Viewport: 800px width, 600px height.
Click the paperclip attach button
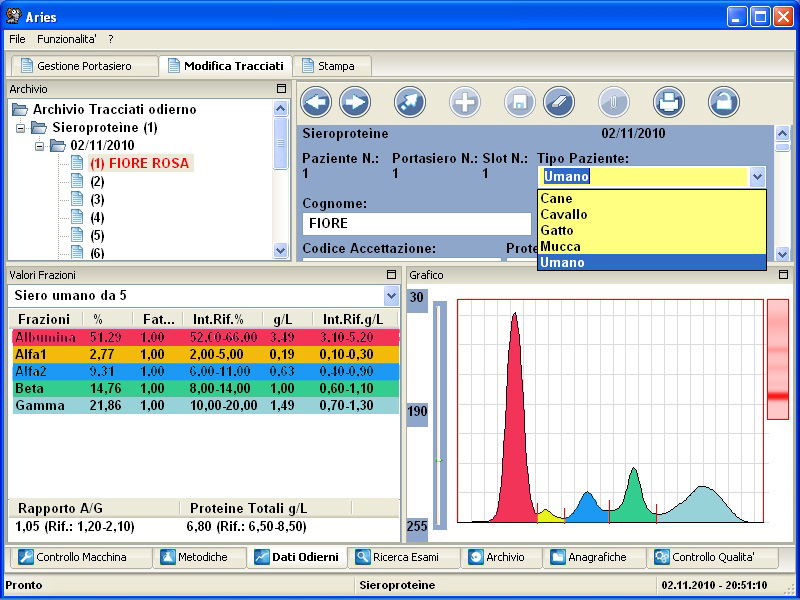(614, 102)
